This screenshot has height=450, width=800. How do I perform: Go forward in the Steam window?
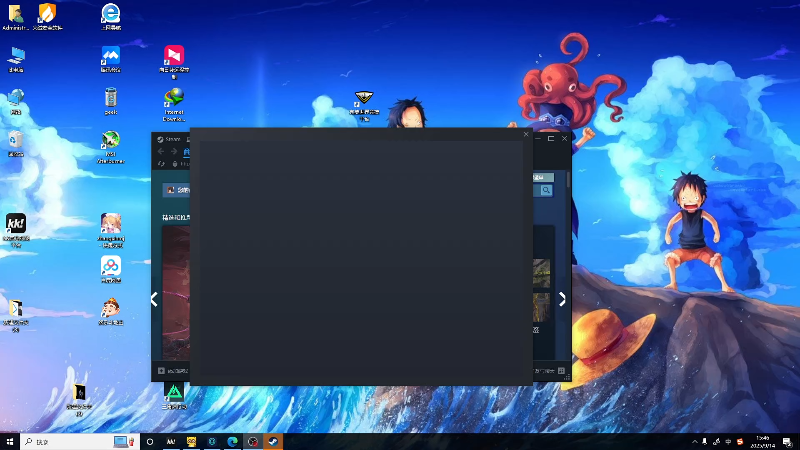[174, 152]
